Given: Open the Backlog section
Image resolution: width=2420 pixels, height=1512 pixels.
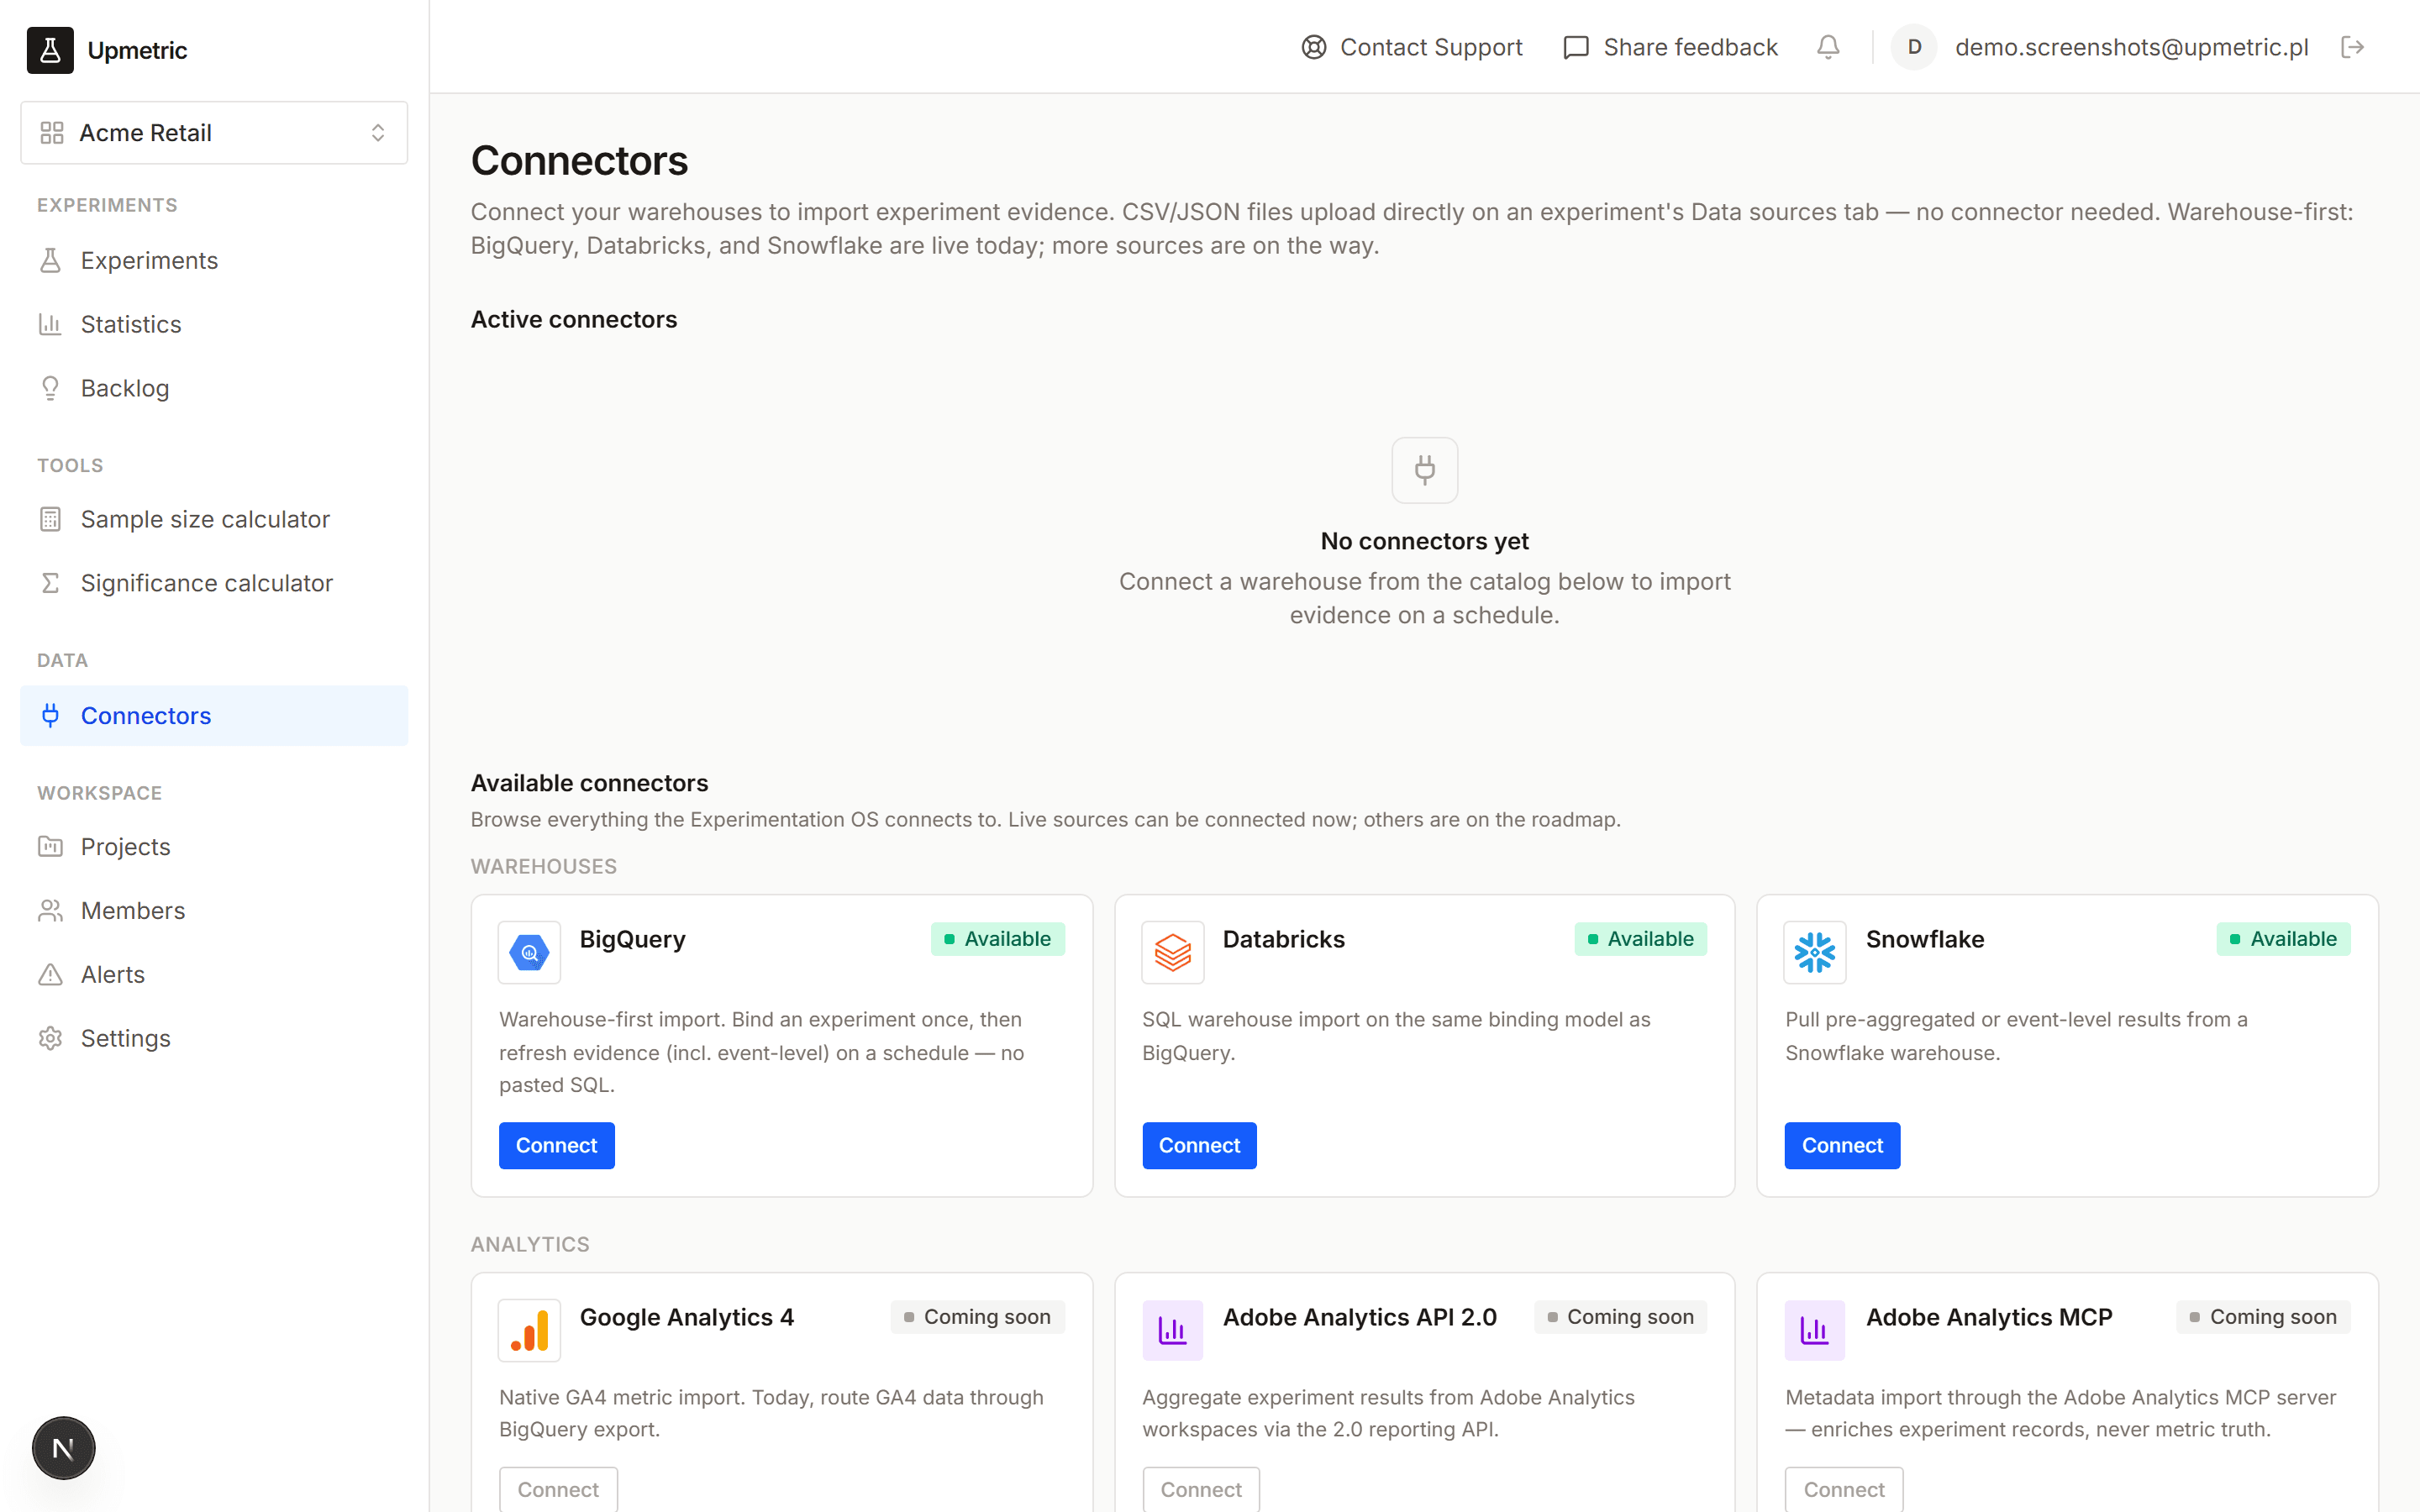Looking at the screenshot, I should (214, 388).
